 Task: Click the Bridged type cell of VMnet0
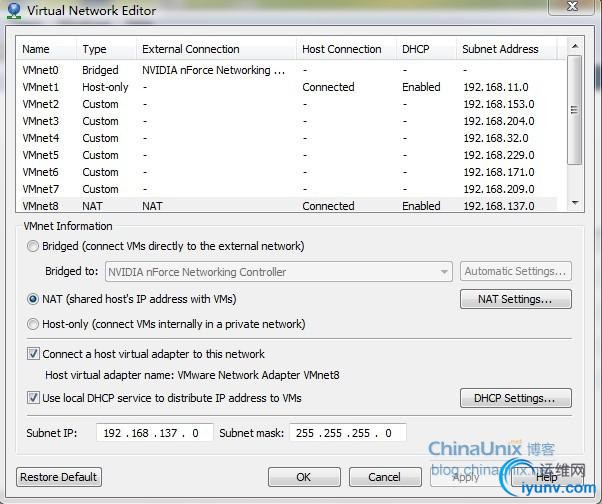click(x=100, y=70)
